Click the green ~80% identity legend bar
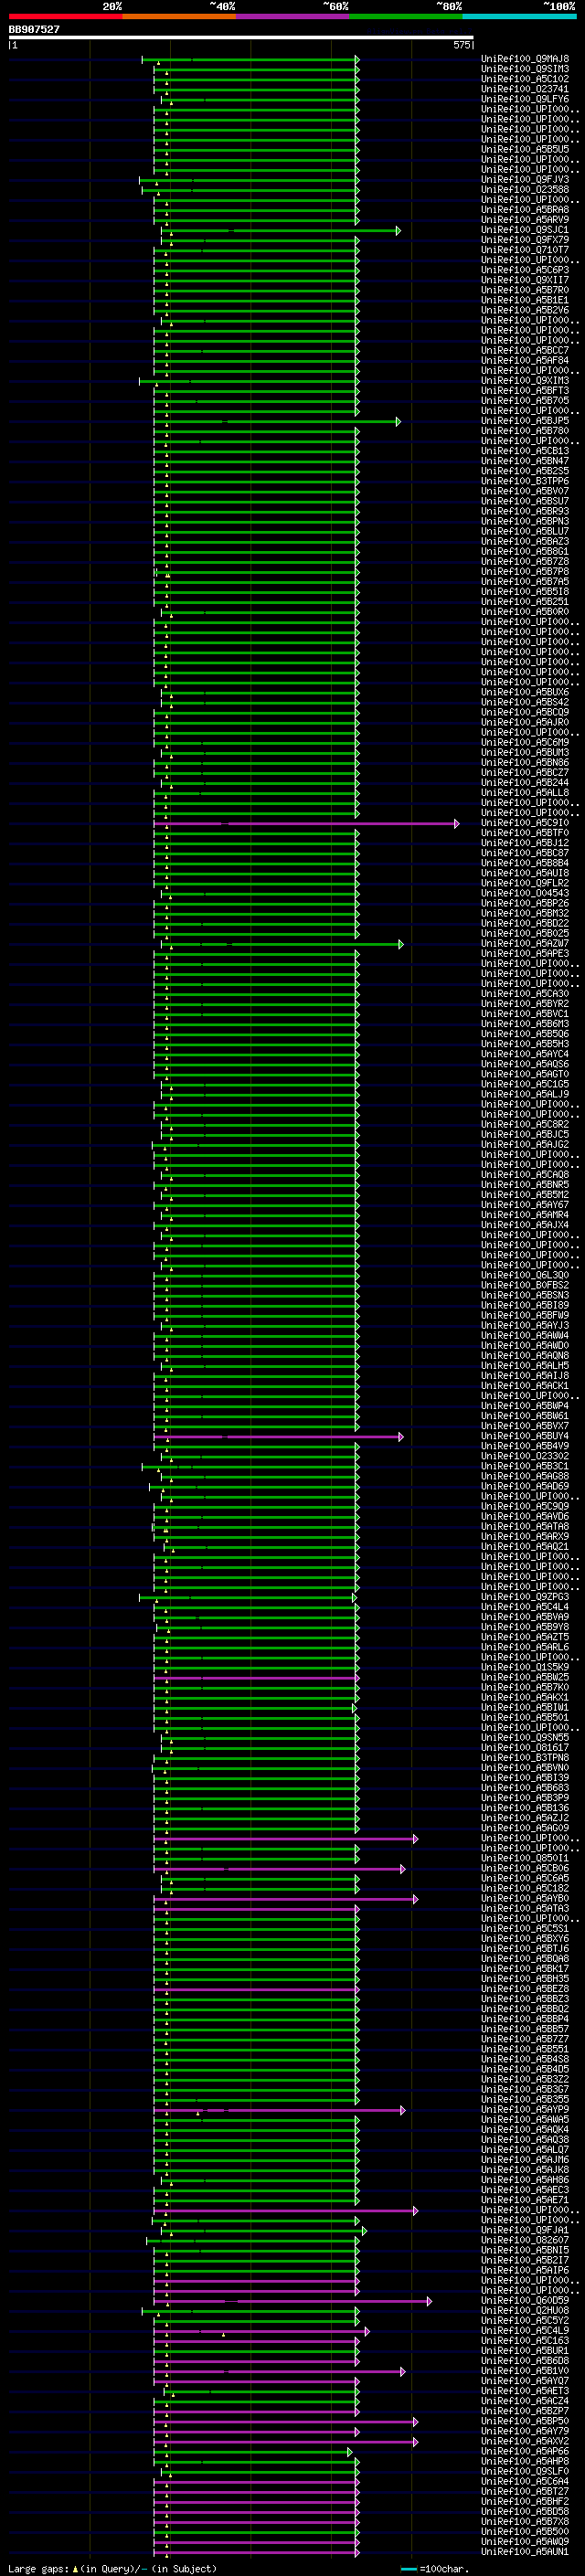 [x=406, y=16]
